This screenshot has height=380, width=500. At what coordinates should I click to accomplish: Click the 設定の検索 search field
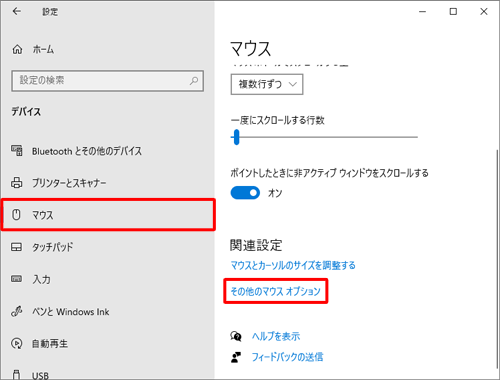point(107,81)
